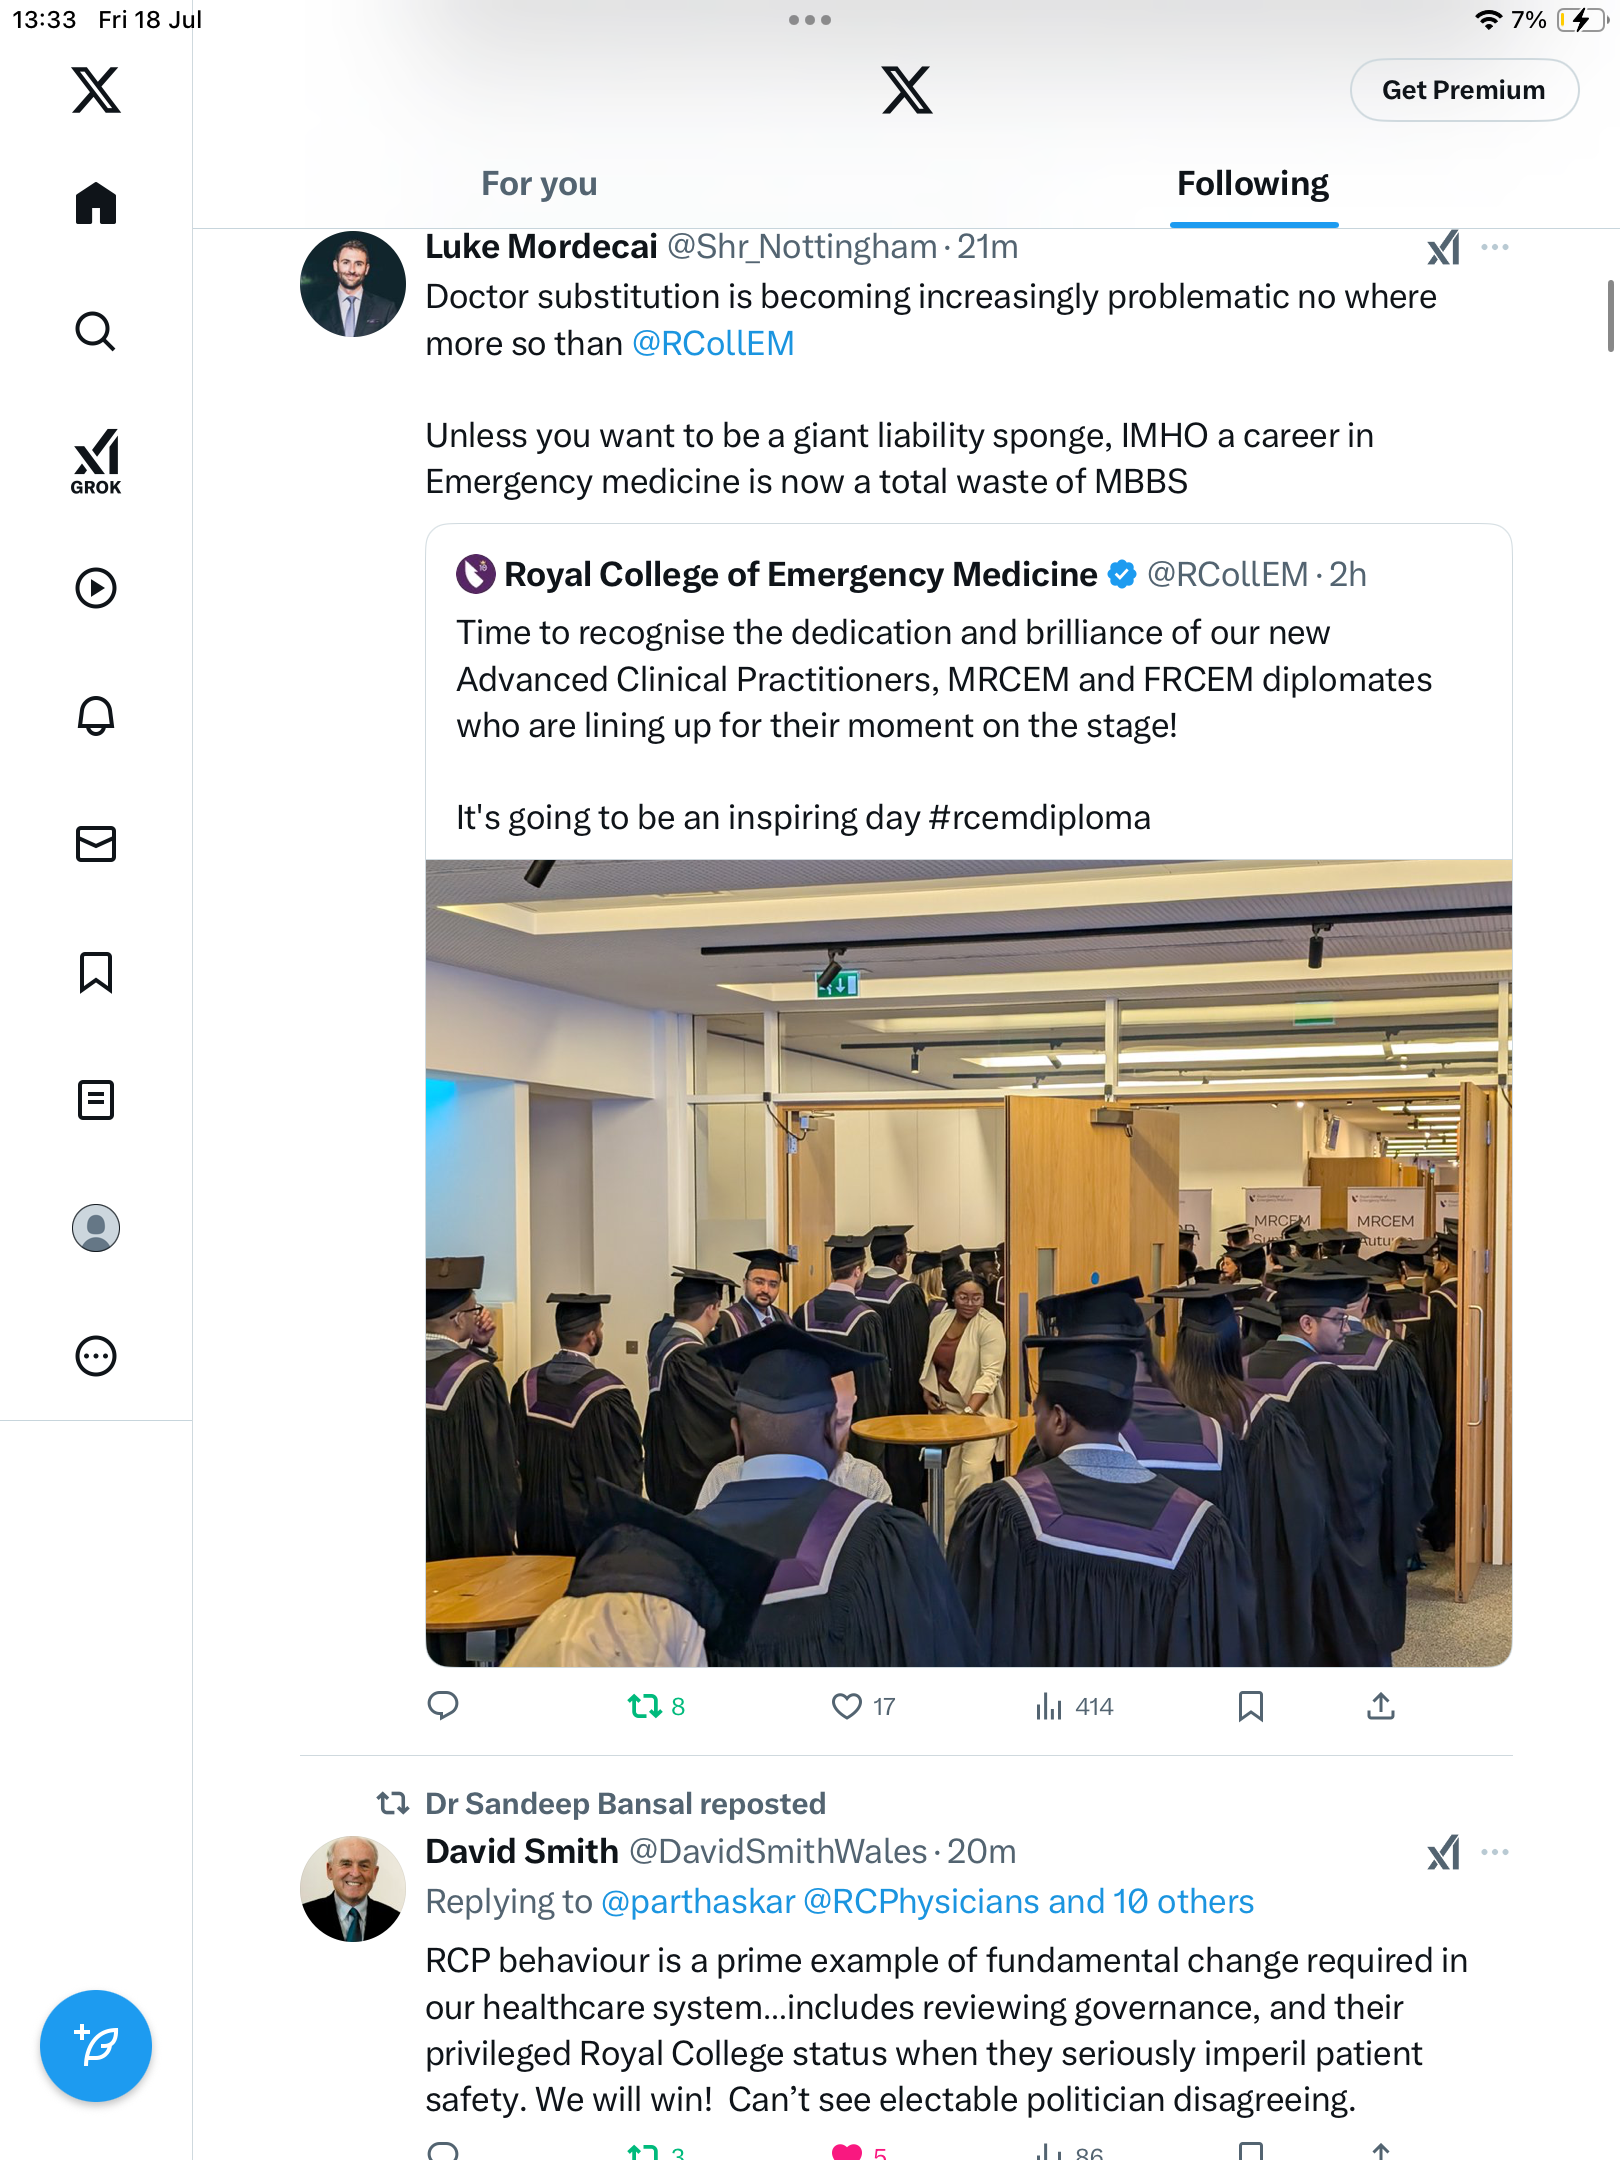Image resolution: width=1620 pixels, height=2160 pixels.
Task: Open more options on Luke Mordecai's post
Action: tap(1495, 247)
